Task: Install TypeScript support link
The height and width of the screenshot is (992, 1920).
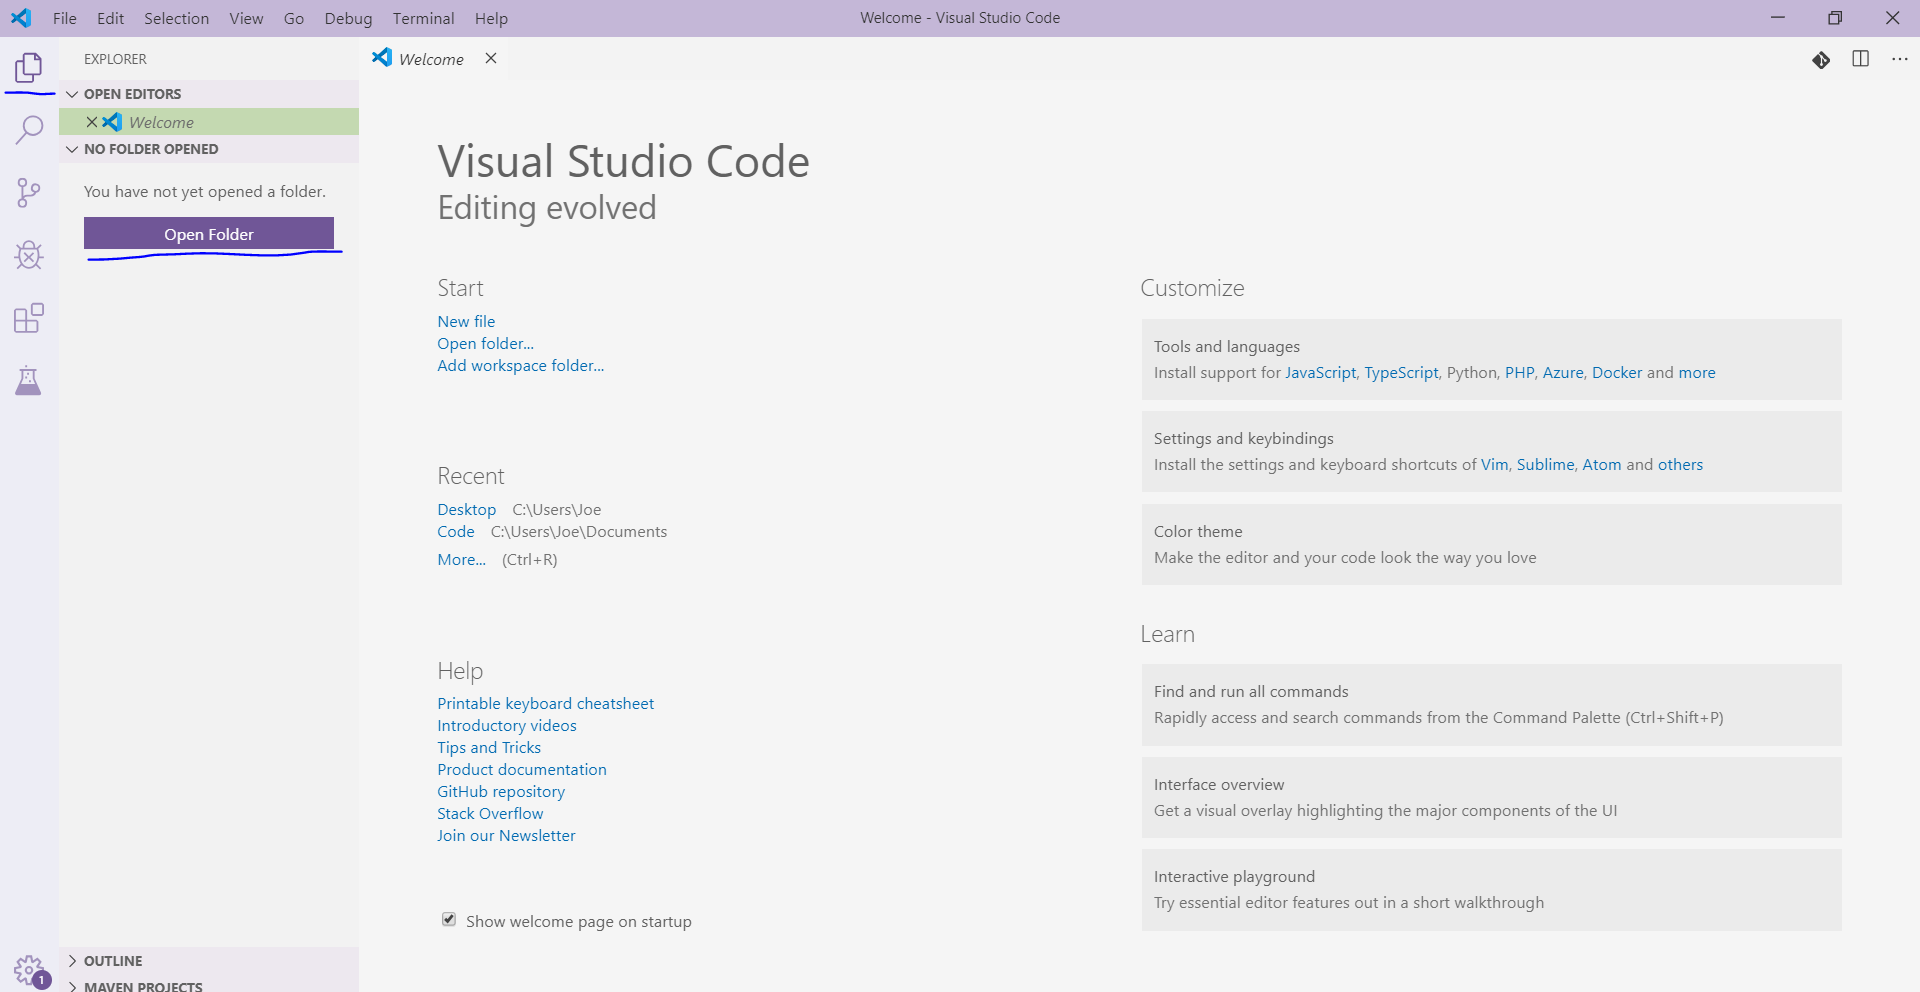Action: pyautogui.click(x=1401, y=372)
